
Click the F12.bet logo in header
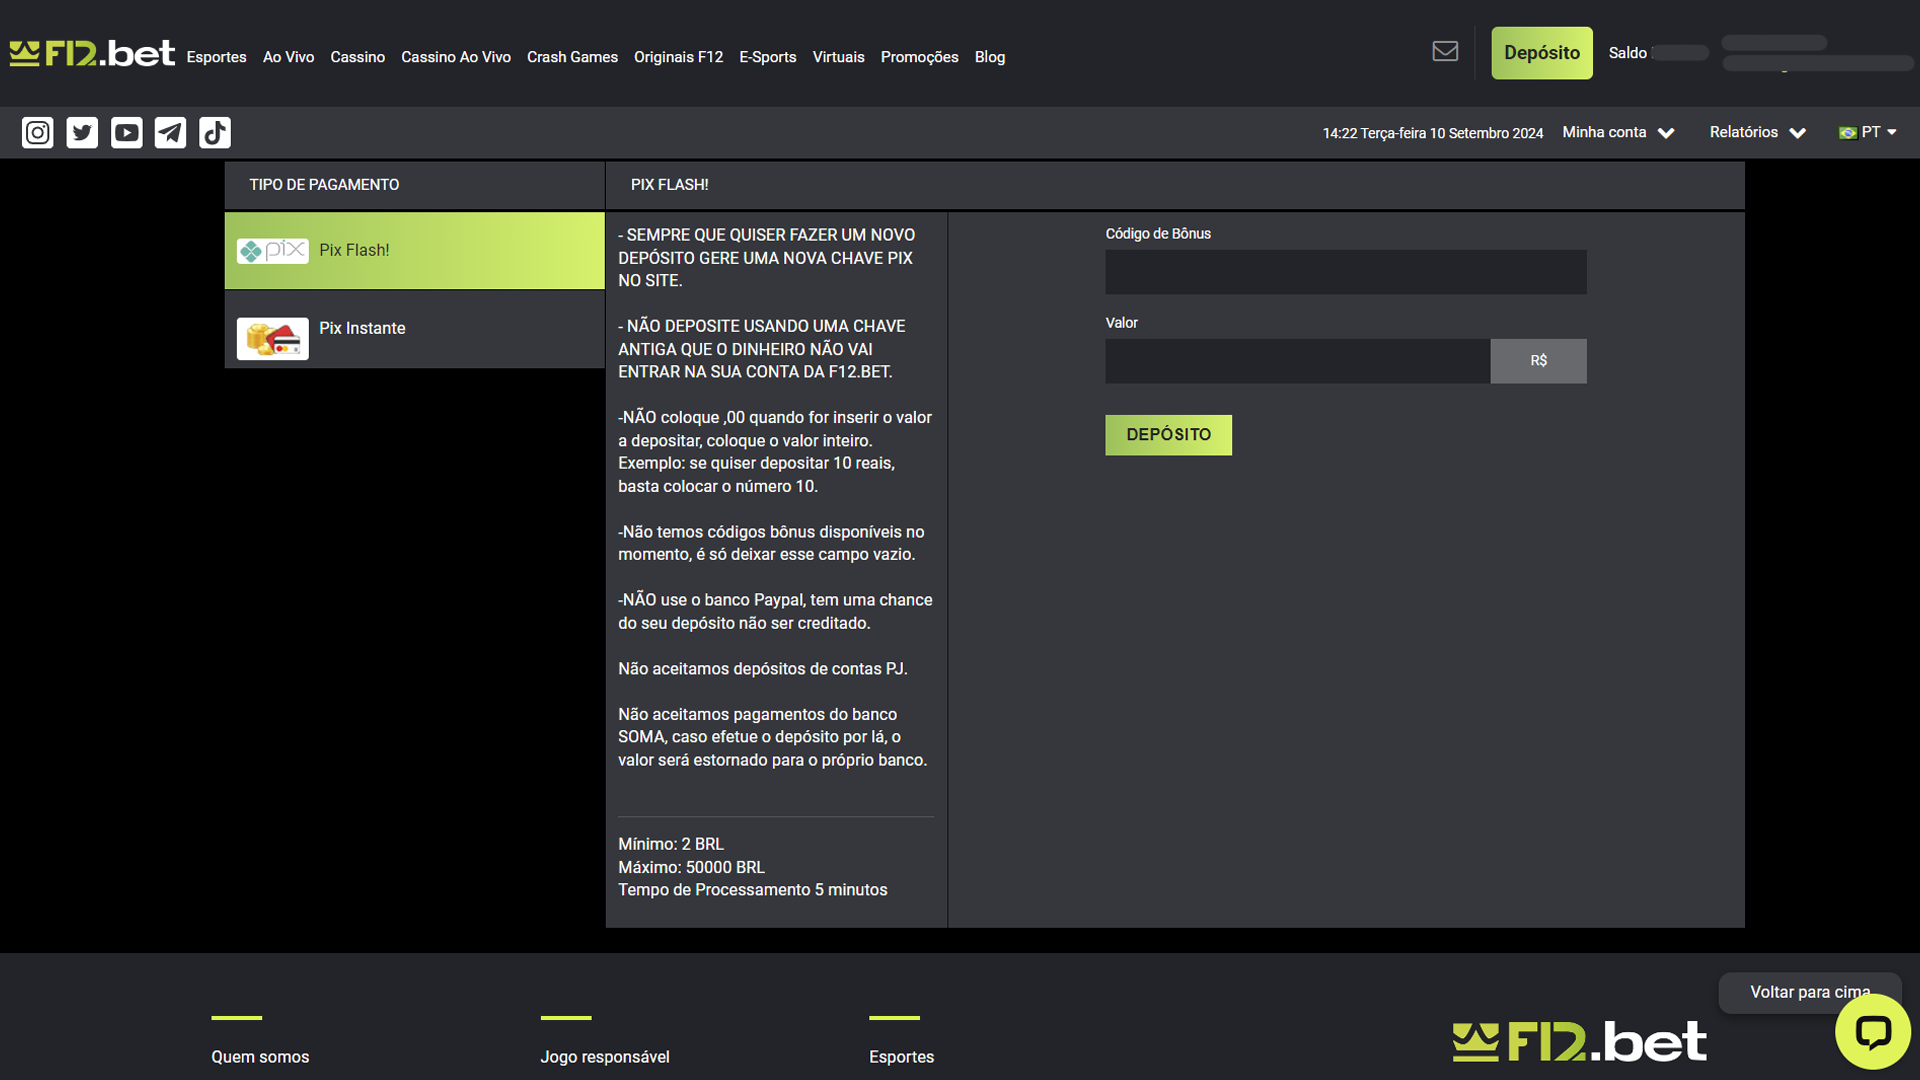coord(92,53)
